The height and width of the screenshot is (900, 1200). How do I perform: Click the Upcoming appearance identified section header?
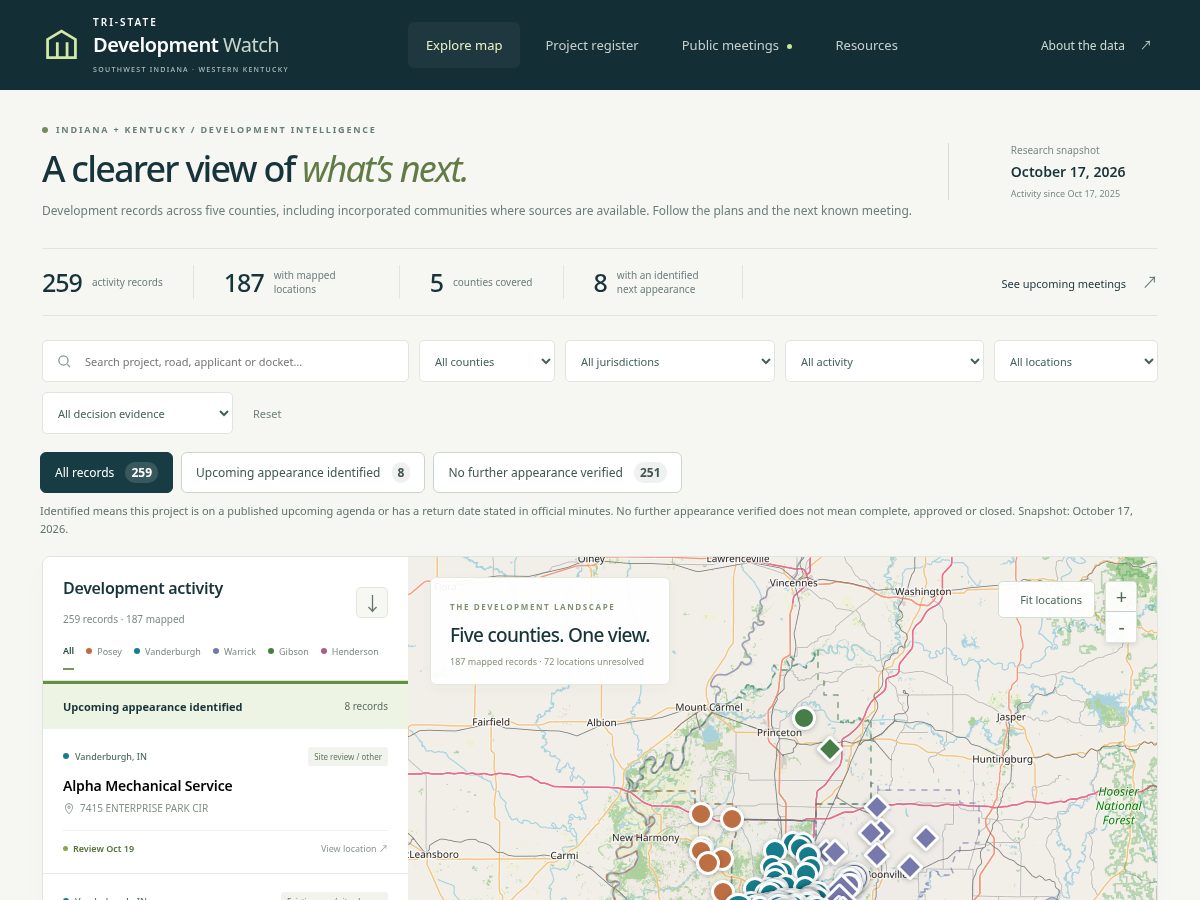click(x=225, y=706)
